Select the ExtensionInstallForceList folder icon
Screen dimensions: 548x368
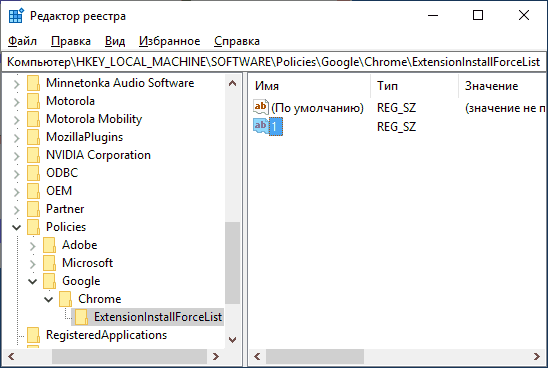point(81,317)
